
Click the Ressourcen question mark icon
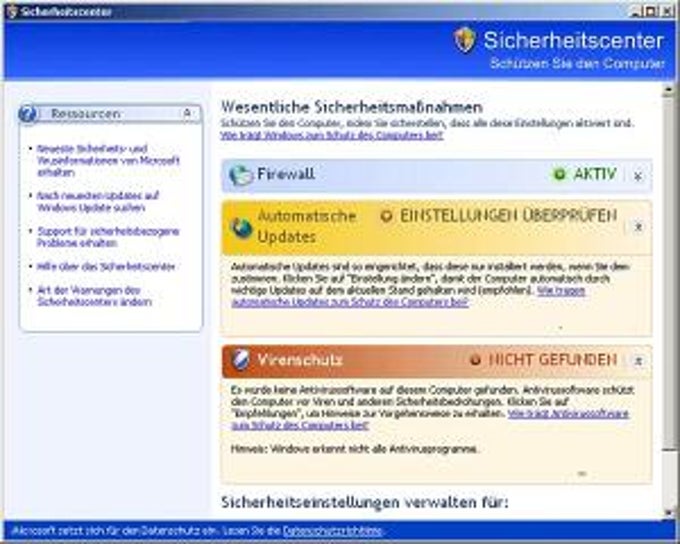click(x=28, y=115)
